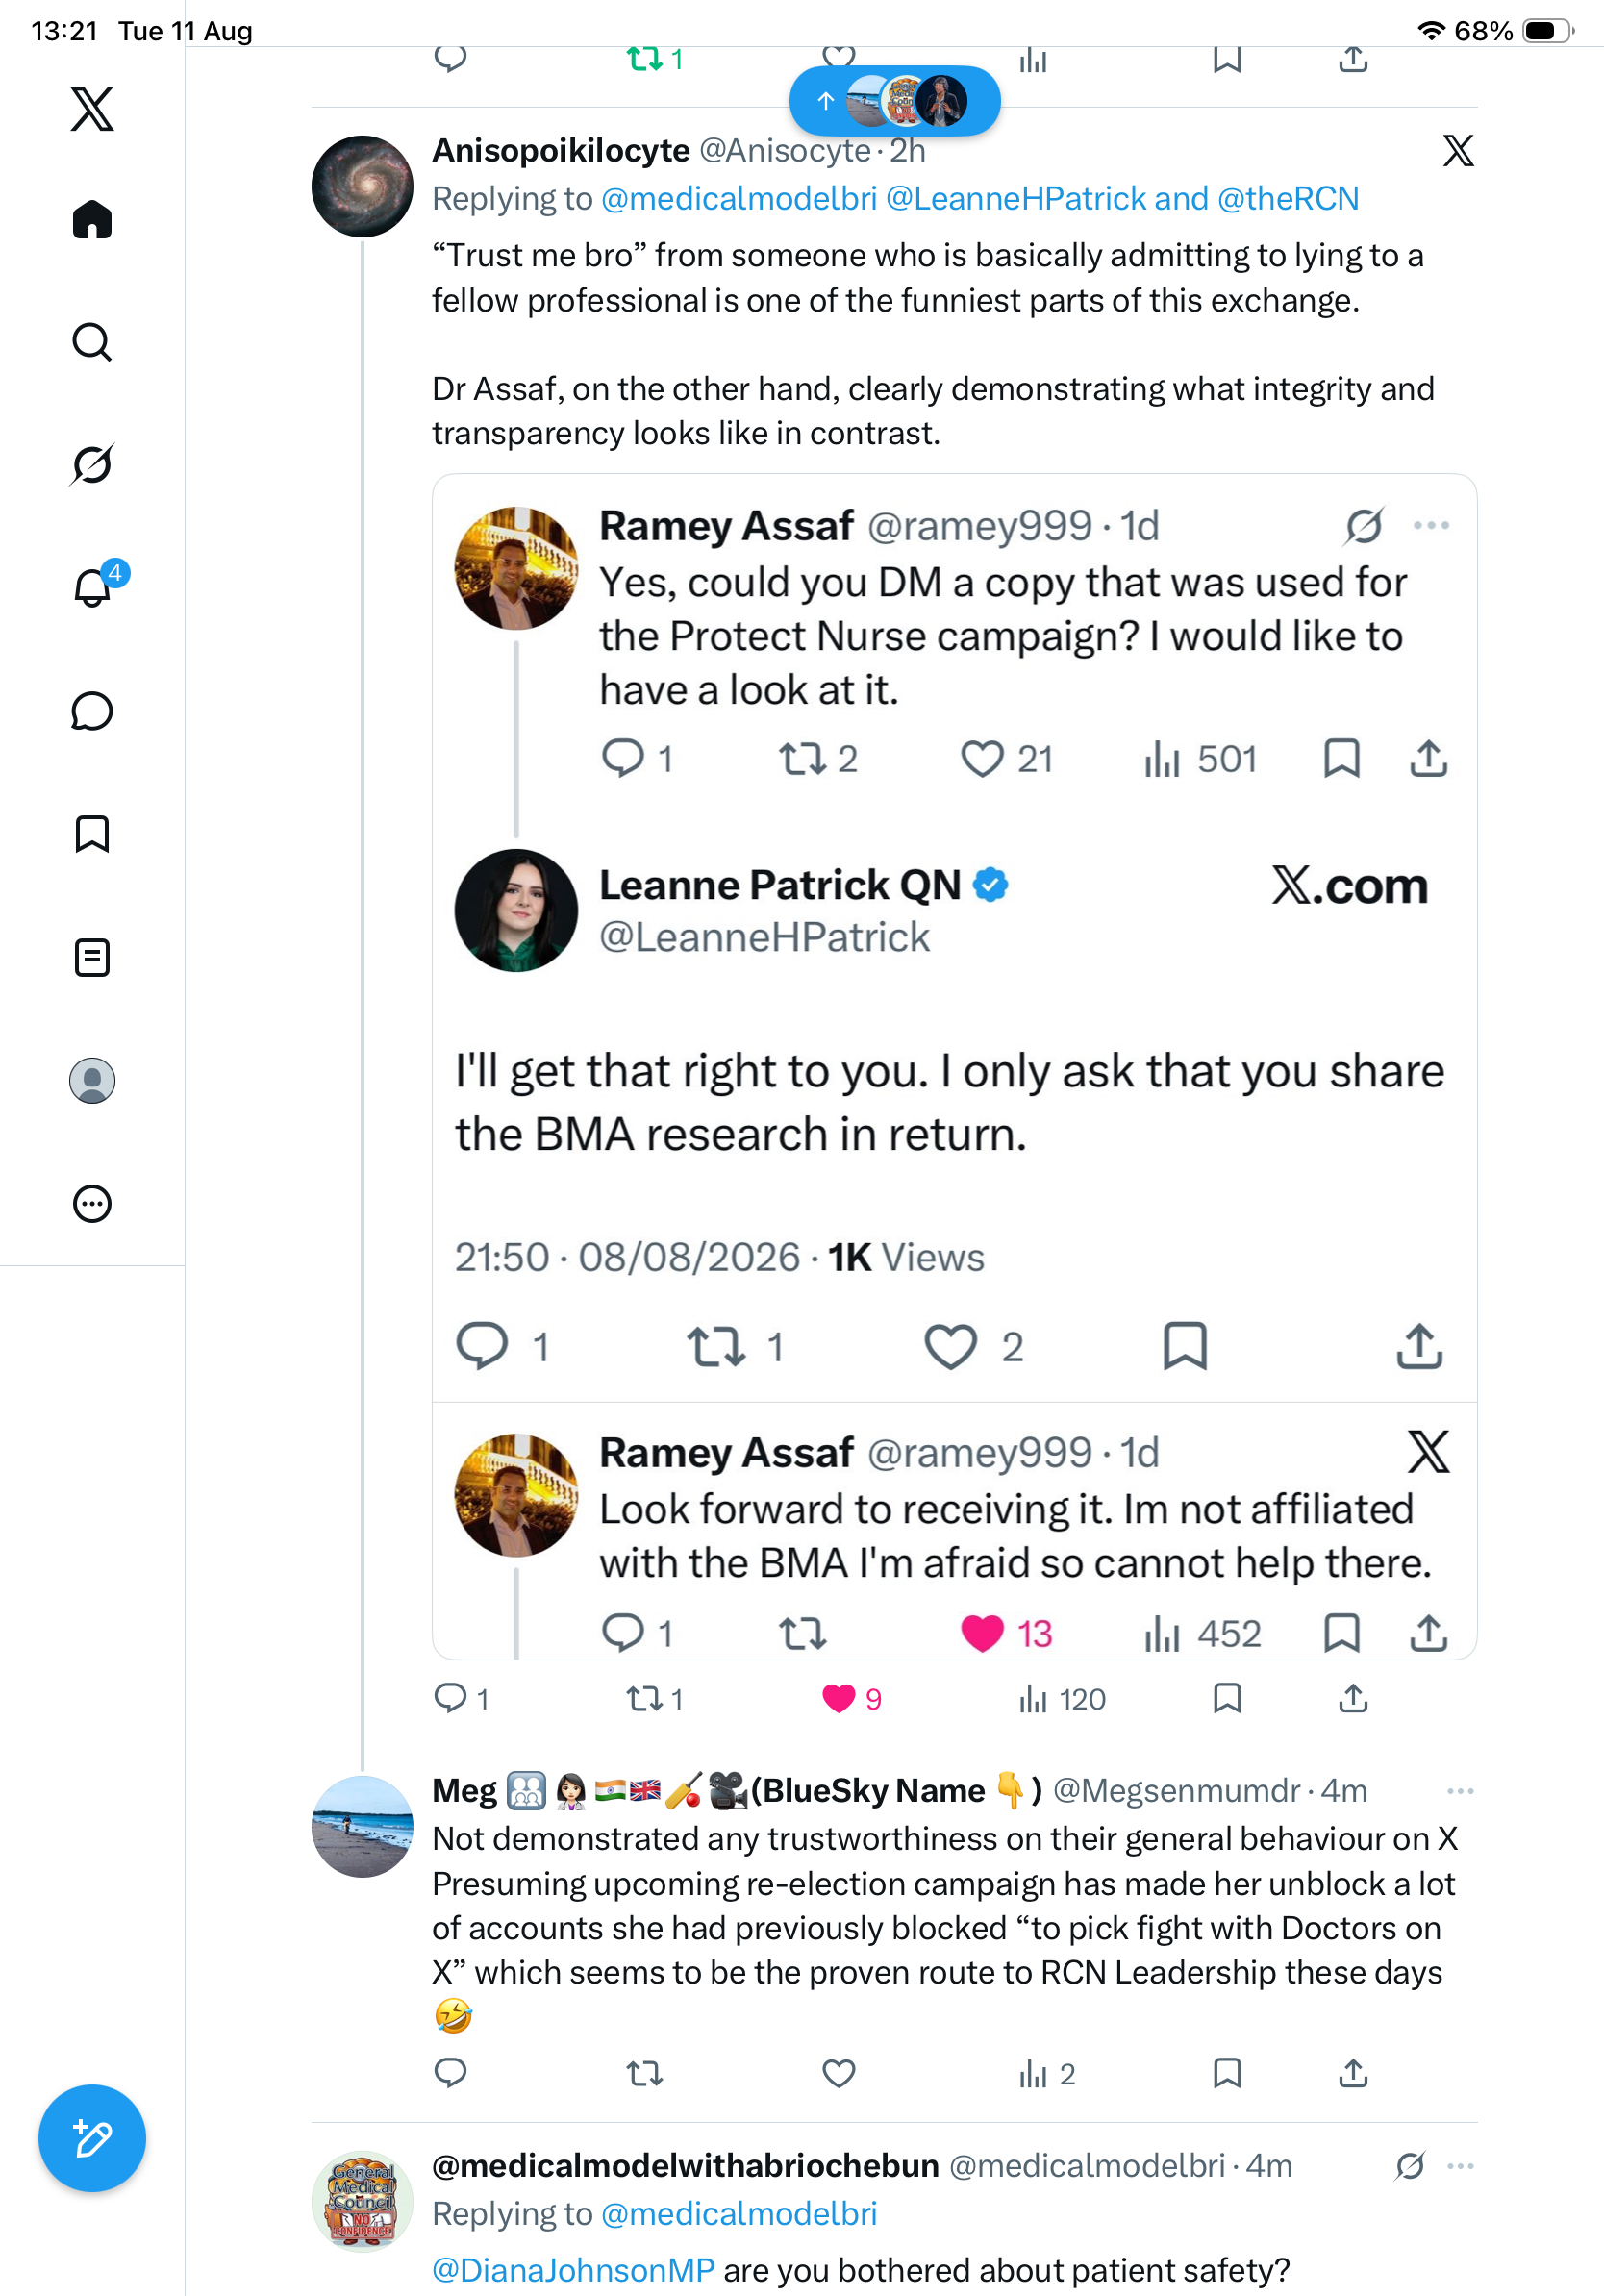This screenshot has height=2296, width=1604.
Task: Open @DianaJohnsonMP mention link
Action: pyautogui.click(x=573, y=2269)
